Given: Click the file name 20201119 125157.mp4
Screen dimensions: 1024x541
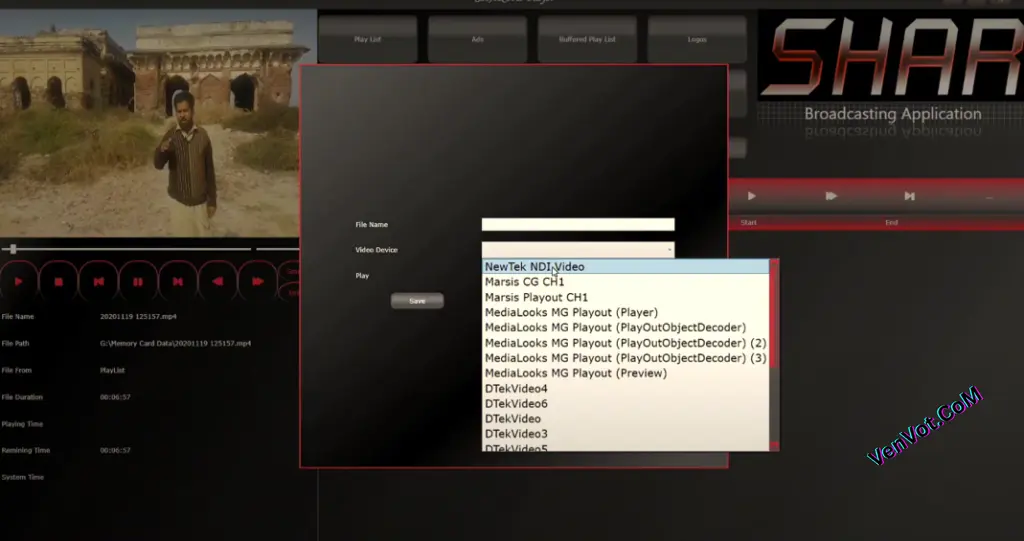Looking at the screenshot, I should point(138,316).
